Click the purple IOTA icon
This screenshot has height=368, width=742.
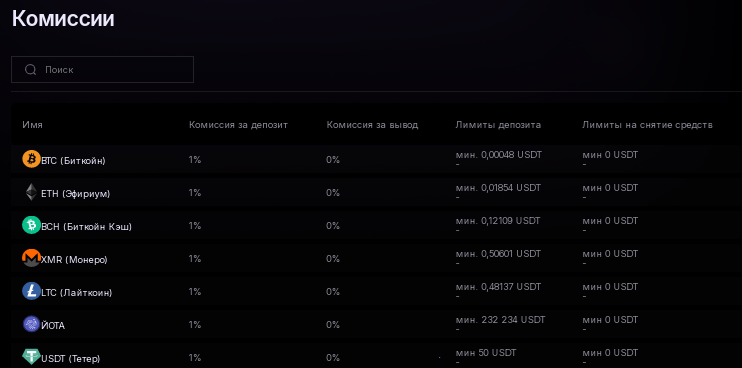coord(31,324)
